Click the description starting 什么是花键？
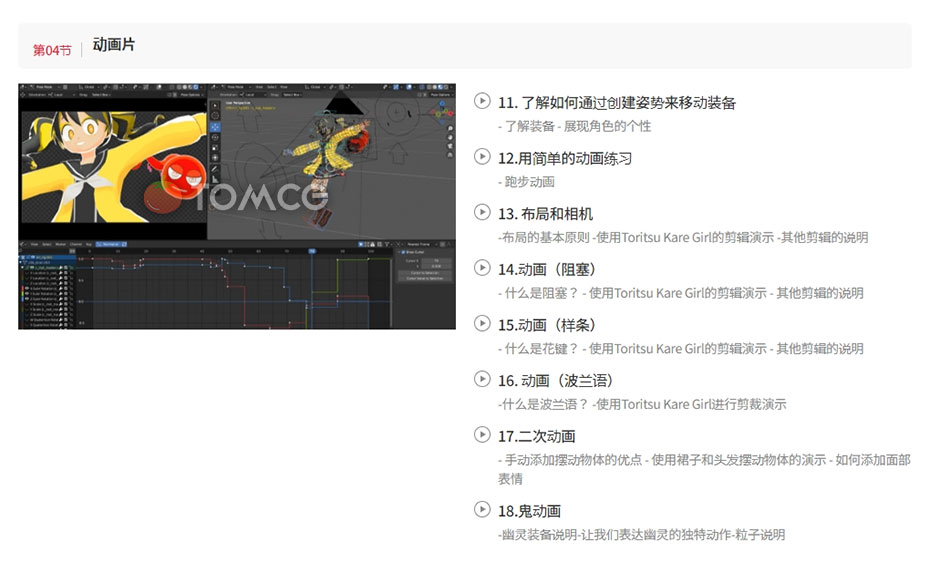Image resolution: width=930 pixels, height=561 pixels. 680,349
